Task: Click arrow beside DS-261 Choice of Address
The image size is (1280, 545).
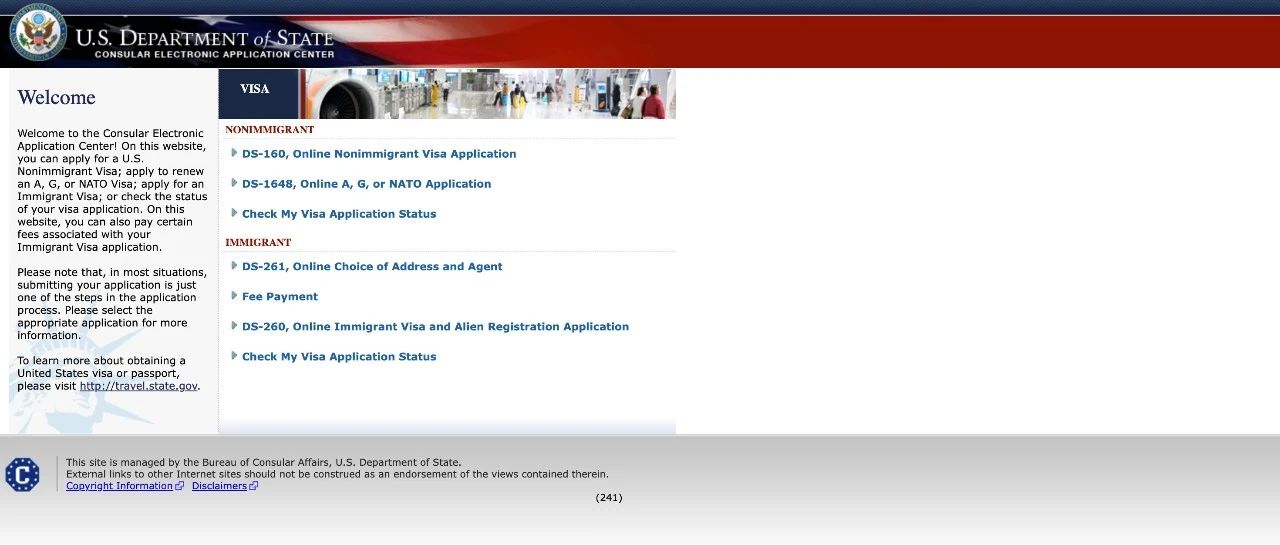Action: pos(234,266)
